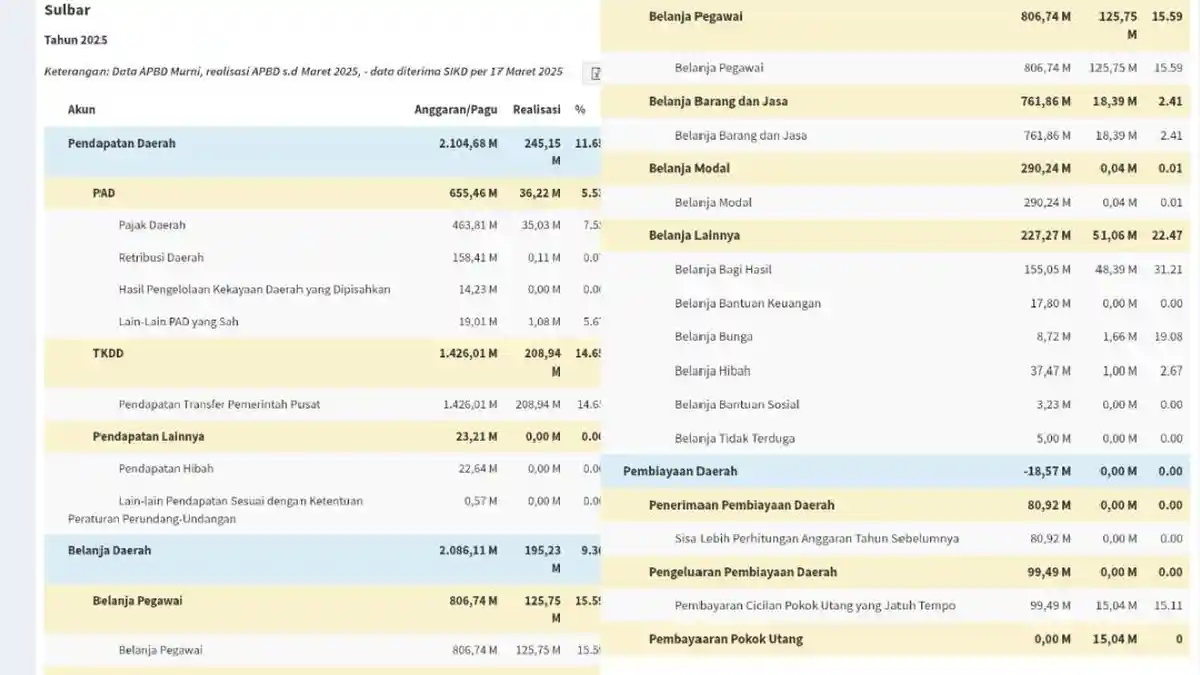Viewport: 1200px width, 675px height.
Task: Click the value '3,23 M'
Action: [1054, 405]
